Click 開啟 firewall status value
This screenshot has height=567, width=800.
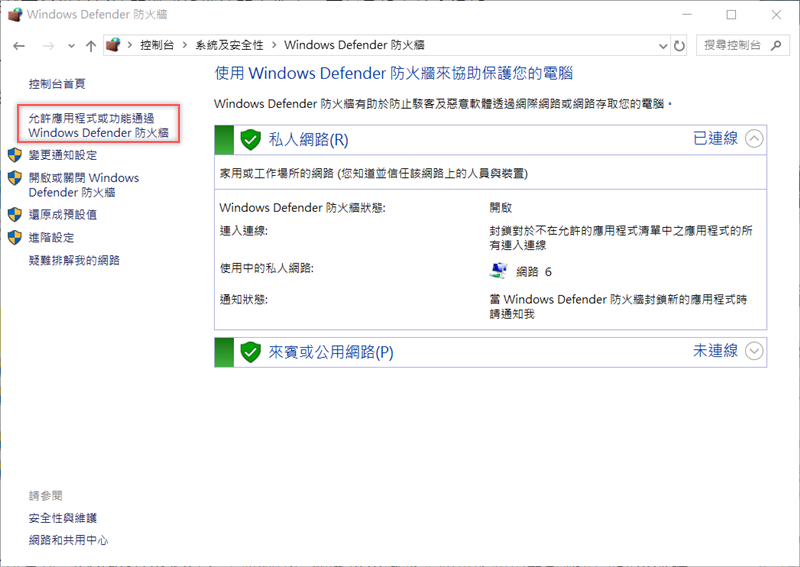pyautogui.click(x=501, y=208)
